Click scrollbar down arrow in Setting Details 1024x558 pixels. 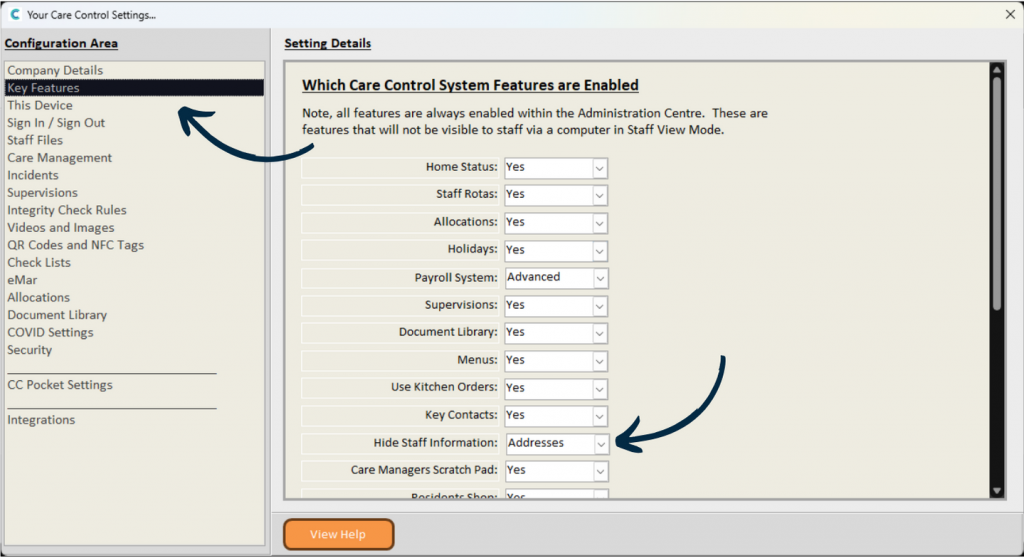996,490
